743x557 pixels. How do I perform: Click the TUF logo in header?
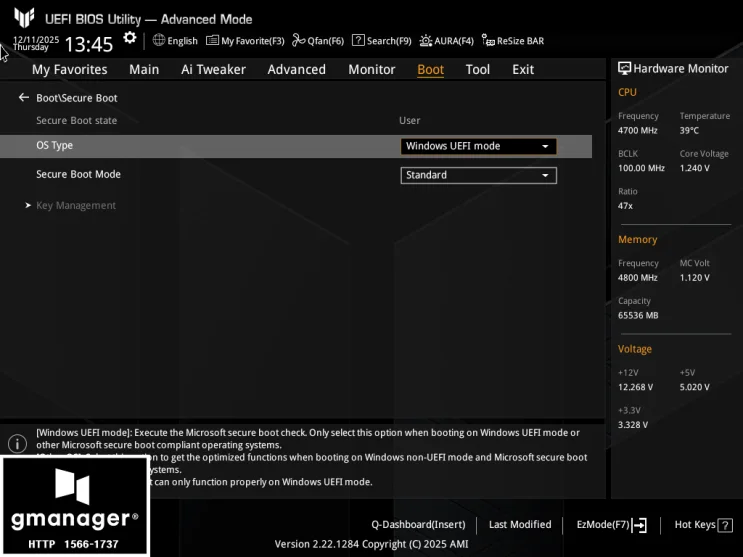[x=24, y=18]
